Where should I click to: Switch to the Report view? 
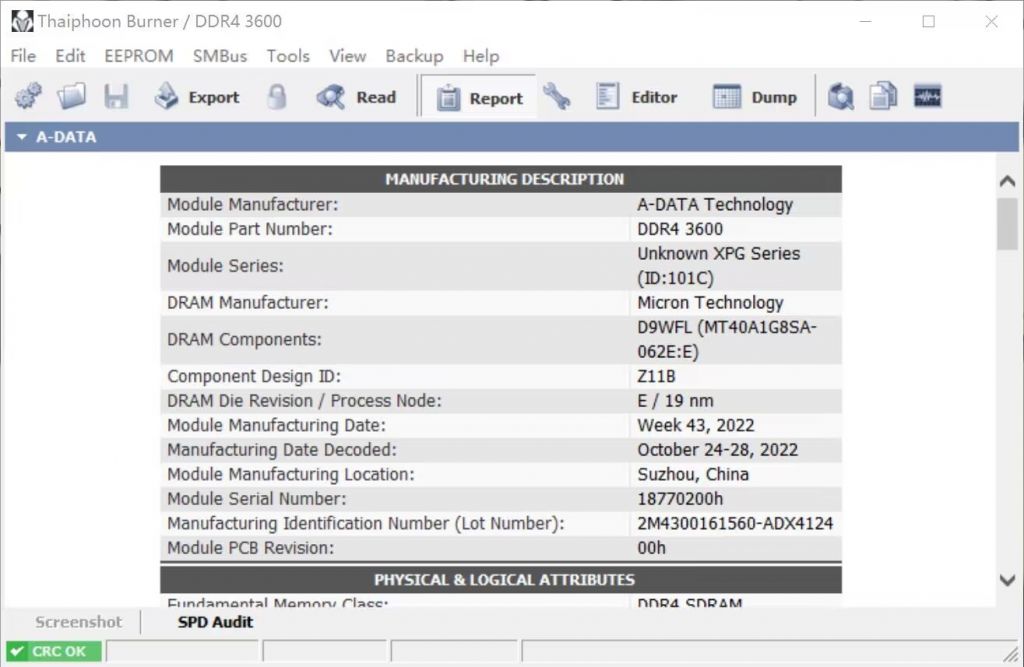480,98
